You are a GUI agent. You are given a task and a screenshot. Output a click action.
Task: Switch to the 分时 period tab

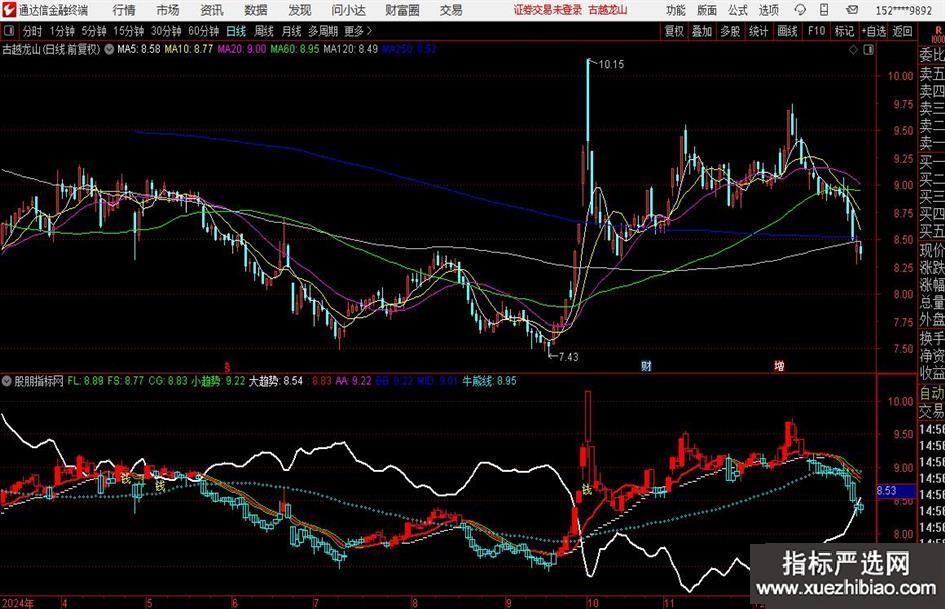coord(32,31)
